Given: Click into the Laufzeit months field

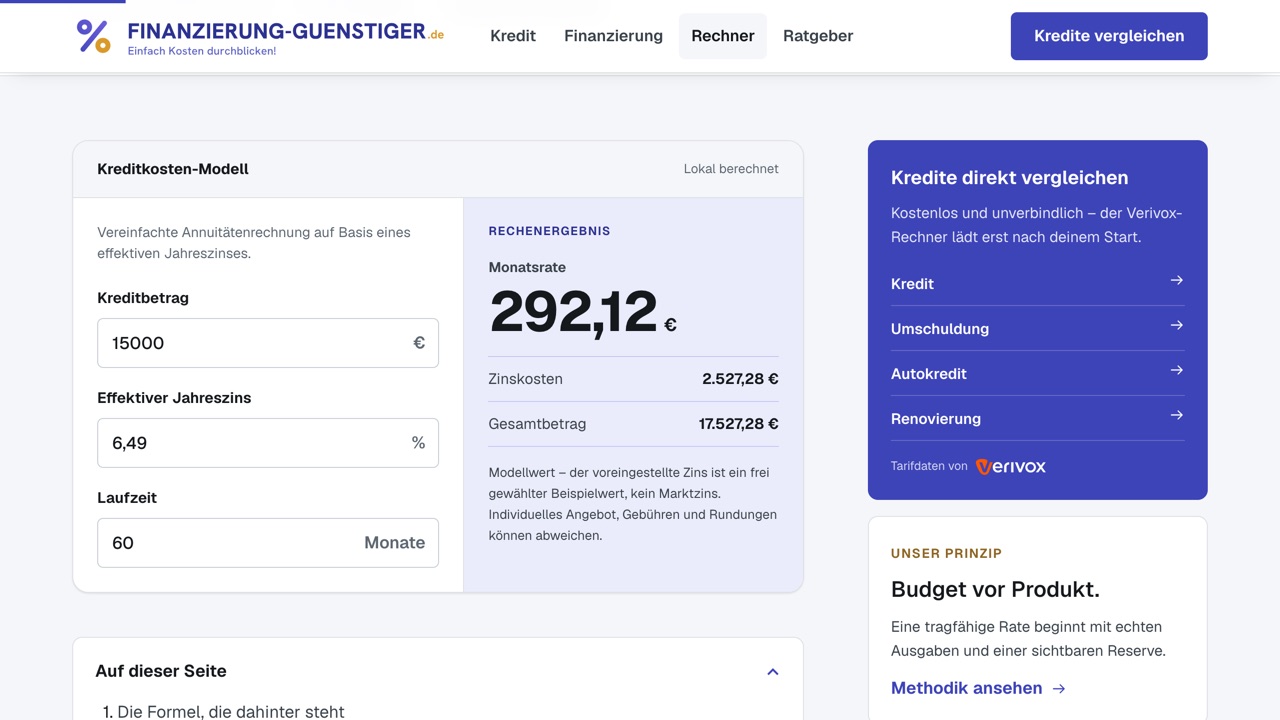Looking at the screenshot, I should click(x=268, y=543).
